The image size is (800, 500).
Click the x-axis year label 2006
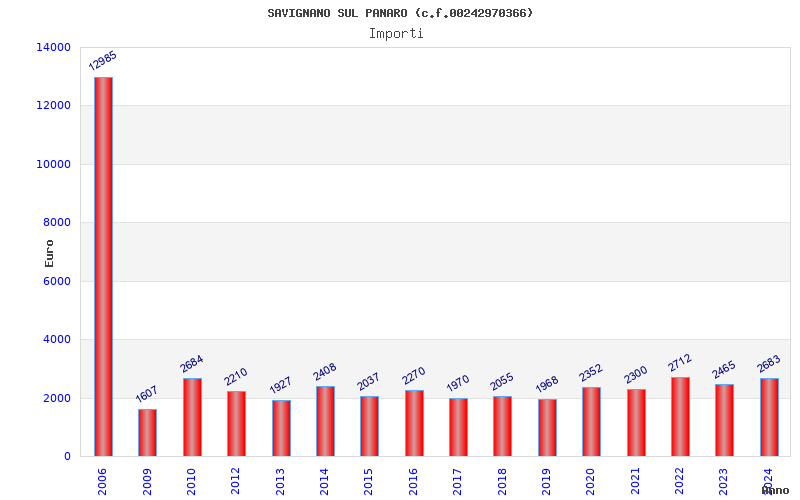point(102,482)
